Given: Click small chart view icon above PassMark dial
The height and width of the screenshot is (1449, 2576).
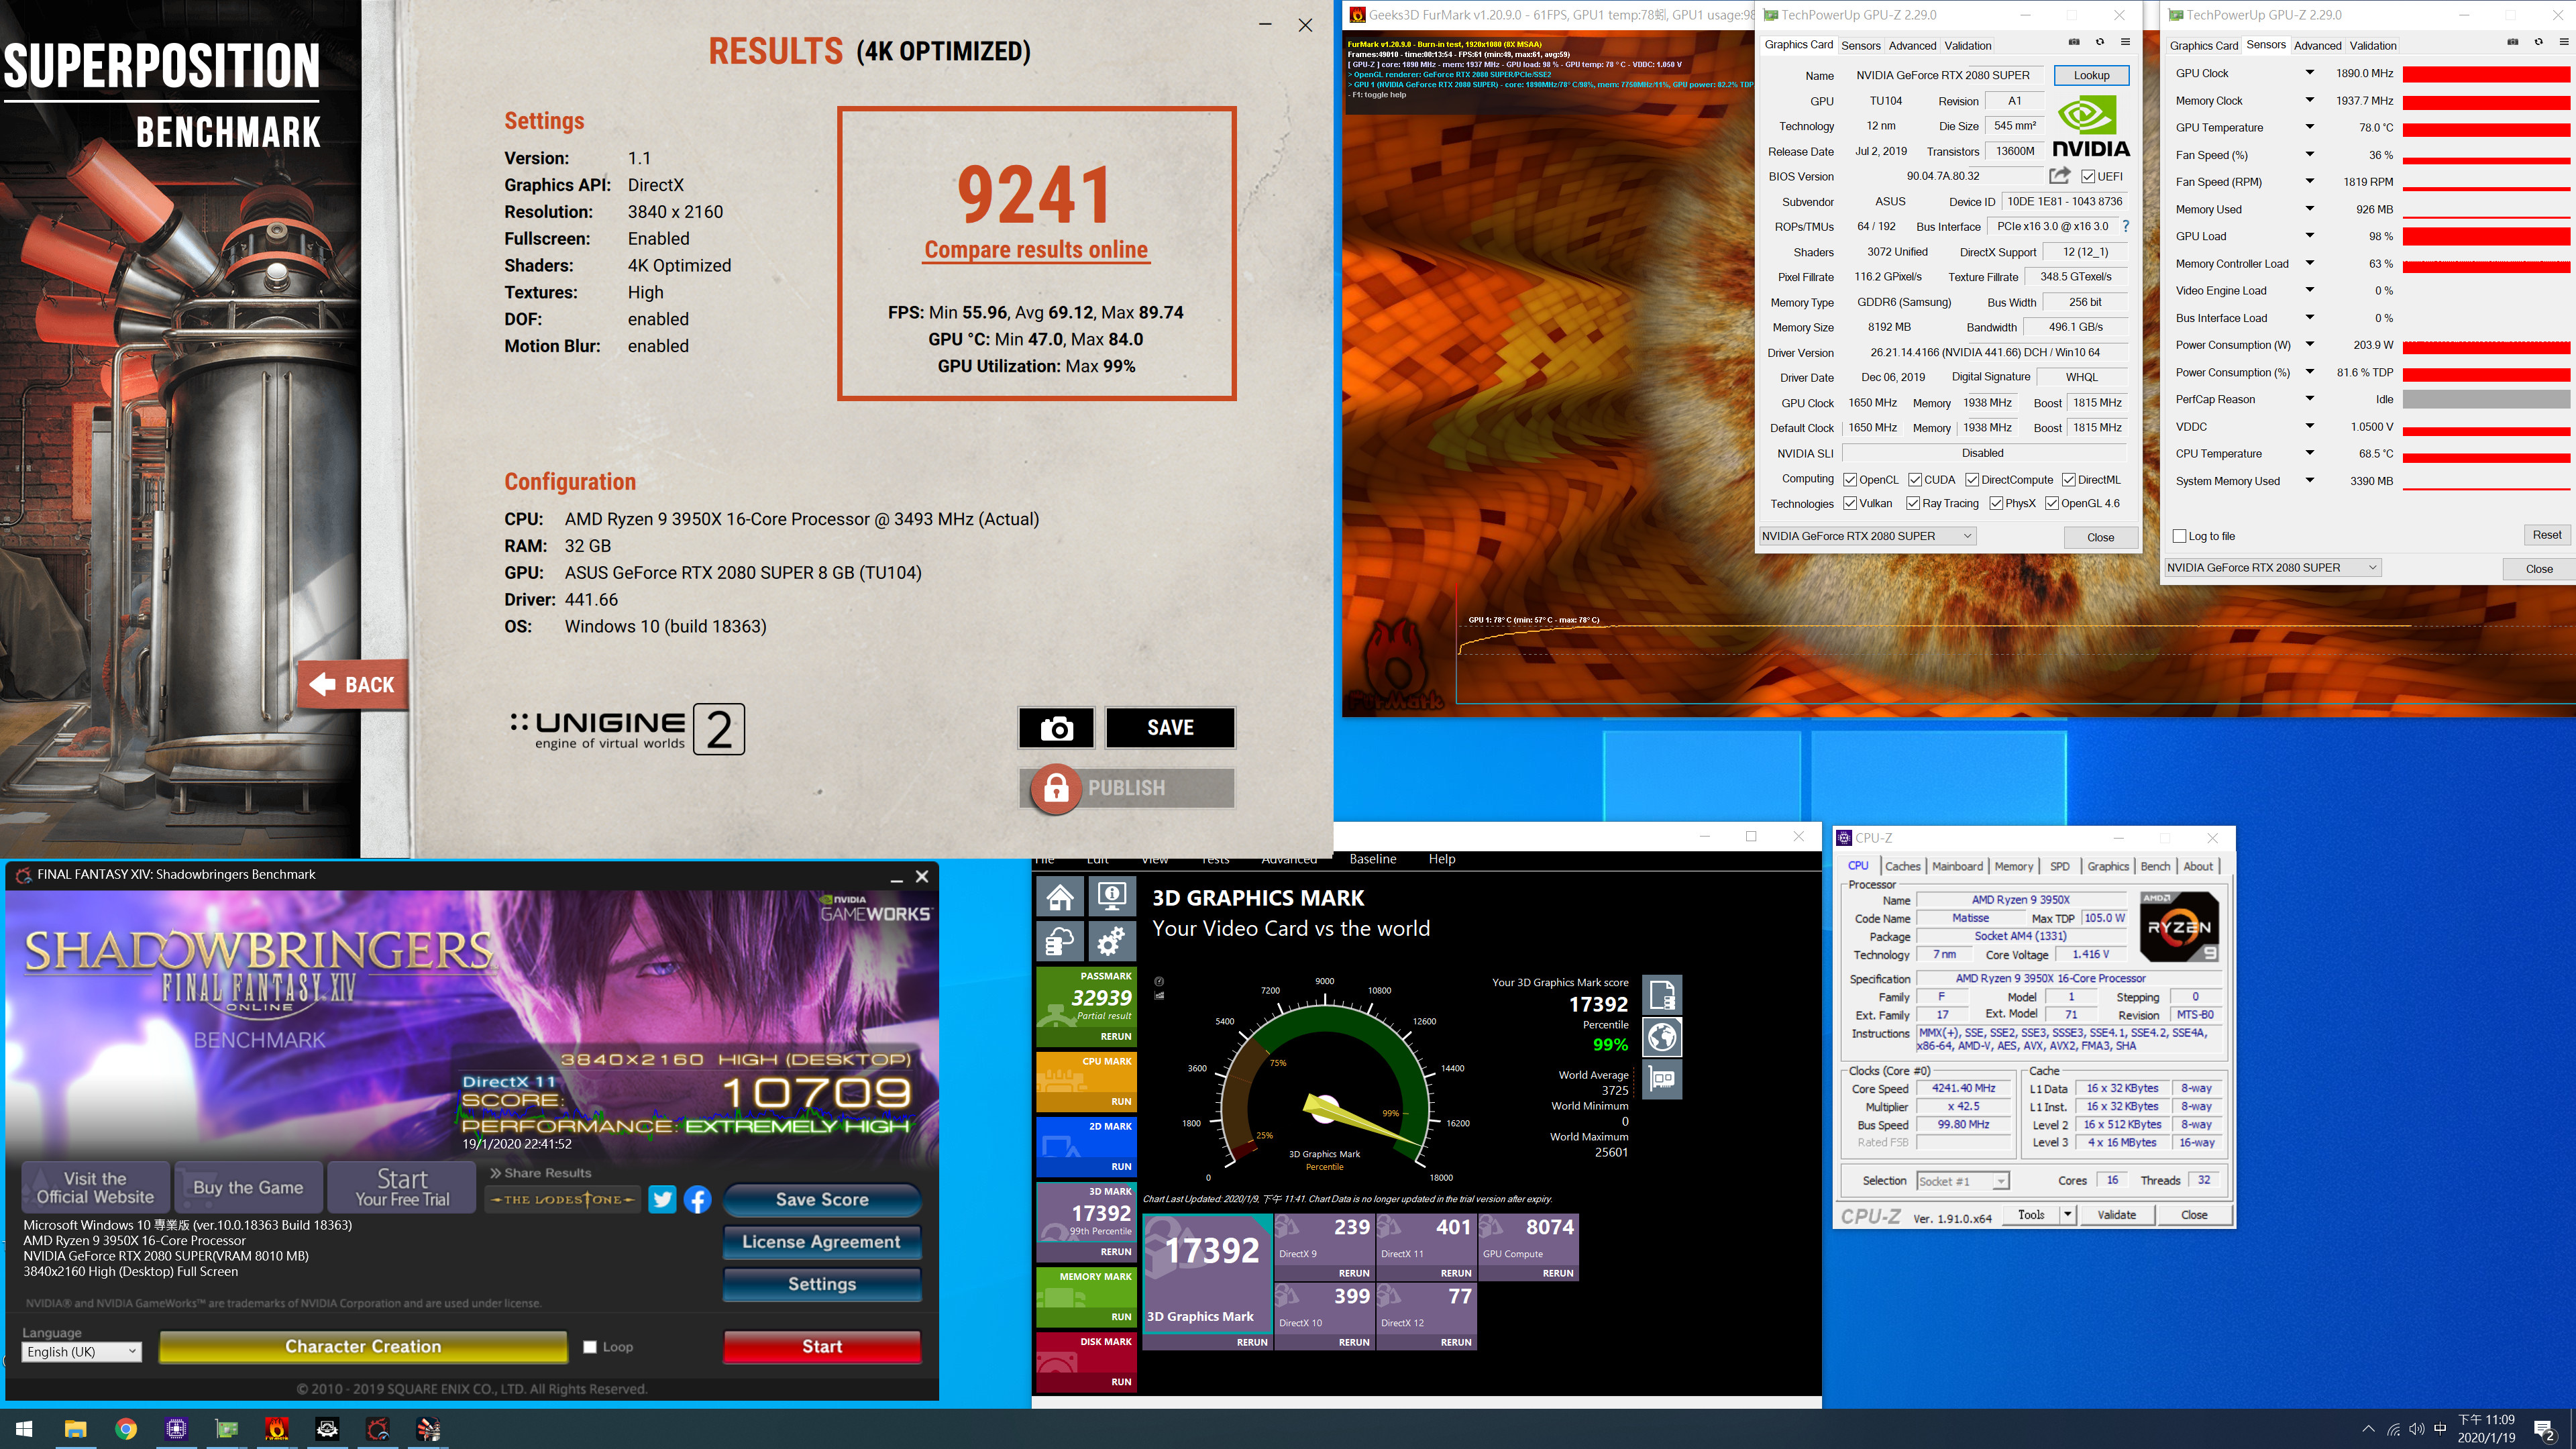Looking at the screenshot, I should click(x=1159, y=995).
